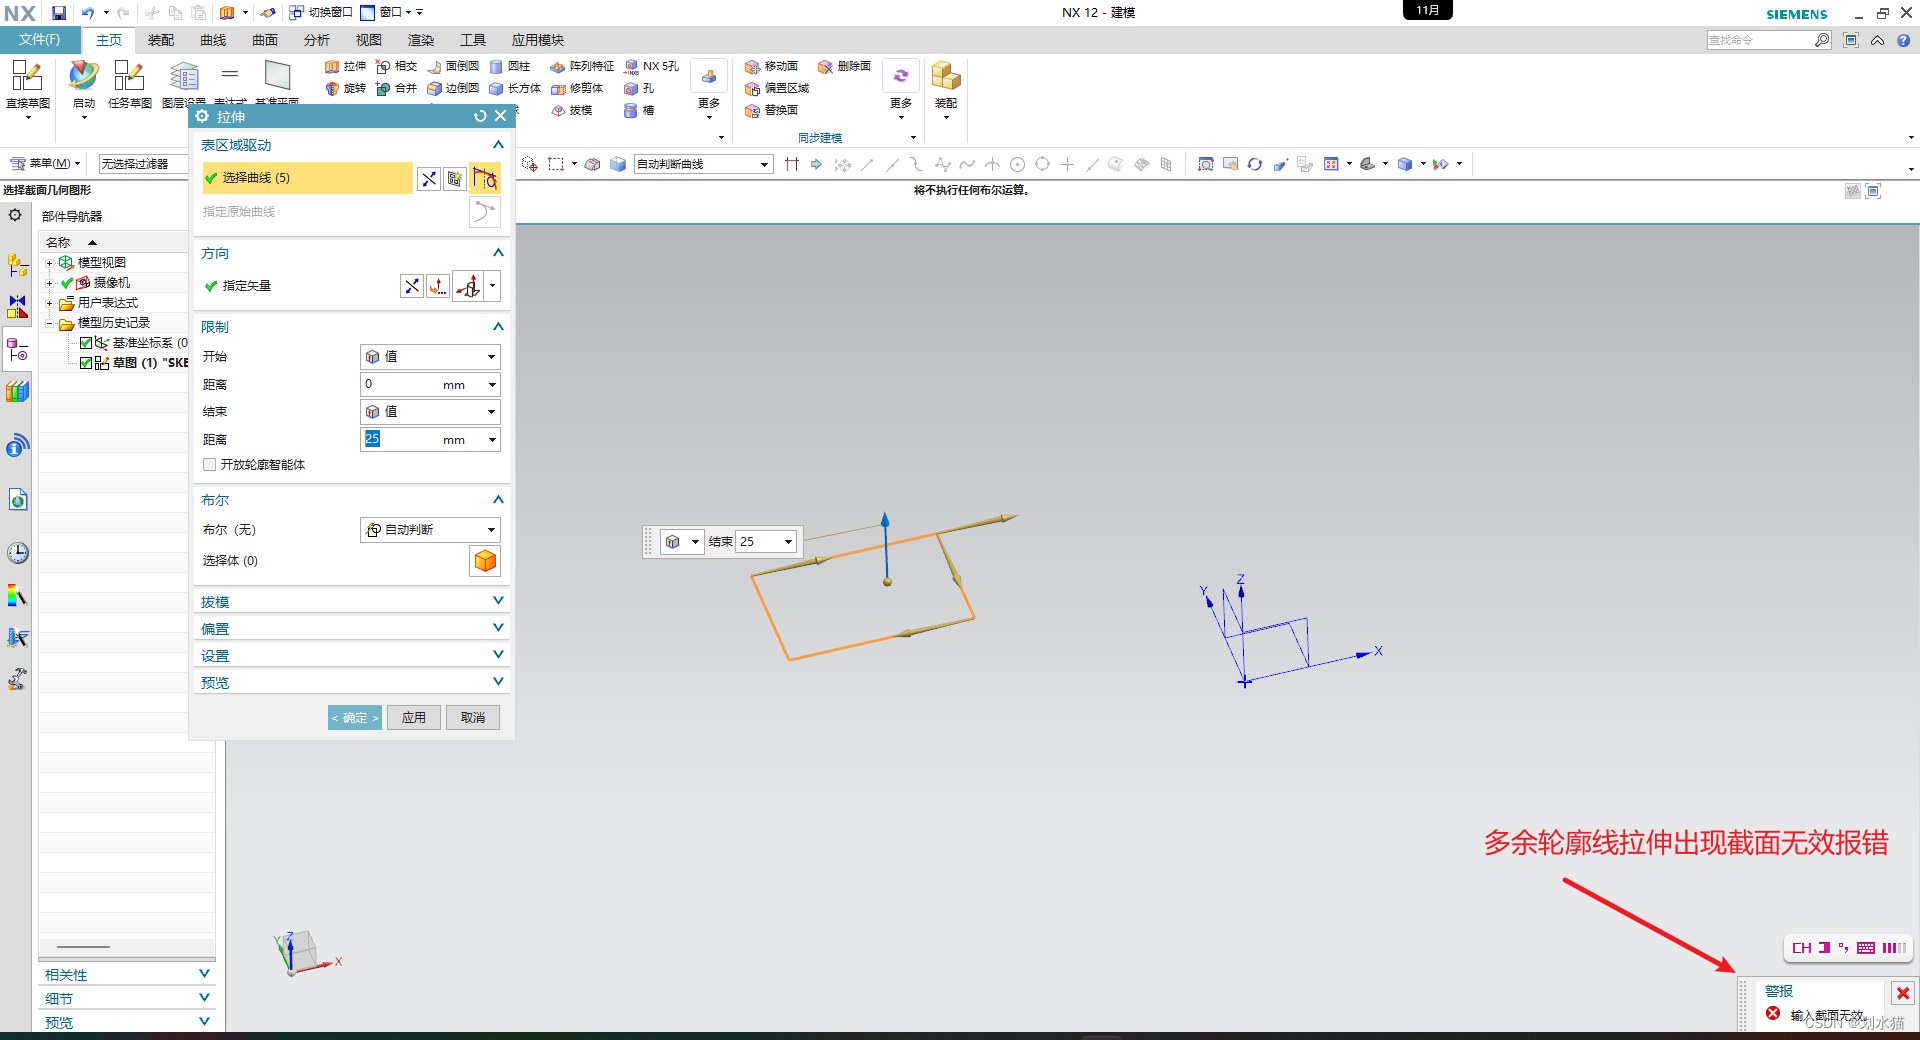This screenshot has height=1040, width=1920.
Task: Click the 确定 button
Action: pos(355,718)
